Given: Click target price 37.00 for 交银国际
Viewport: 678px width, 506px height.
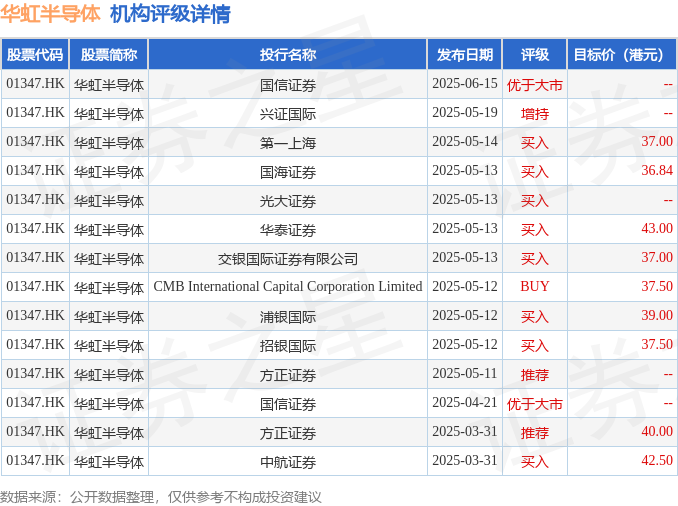Looking at the screenshot, I should [x=657, y=257].
